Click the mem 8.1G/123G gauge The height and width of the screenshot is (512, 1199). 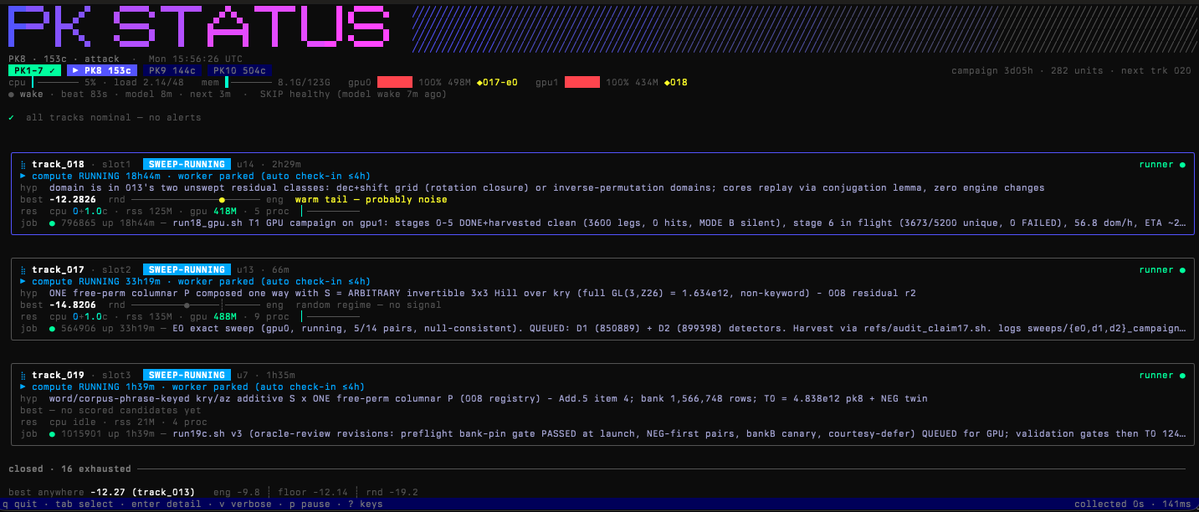click(x=249, y=83)
